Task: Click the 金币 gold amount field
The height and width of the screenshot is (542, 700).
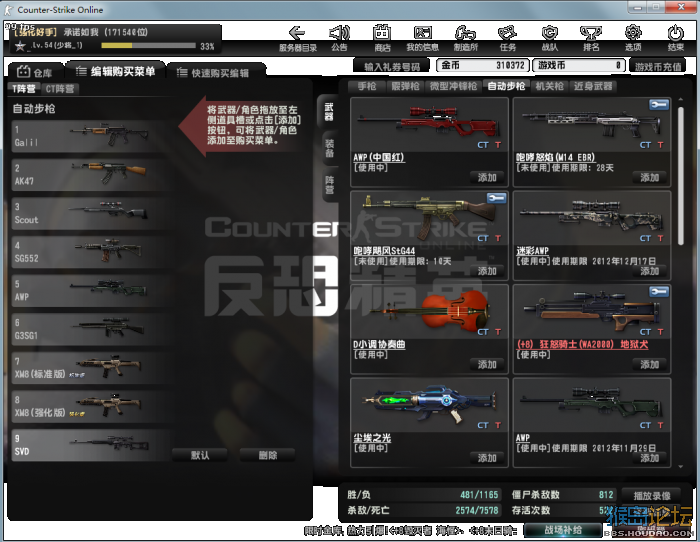Action: point(483,65)
